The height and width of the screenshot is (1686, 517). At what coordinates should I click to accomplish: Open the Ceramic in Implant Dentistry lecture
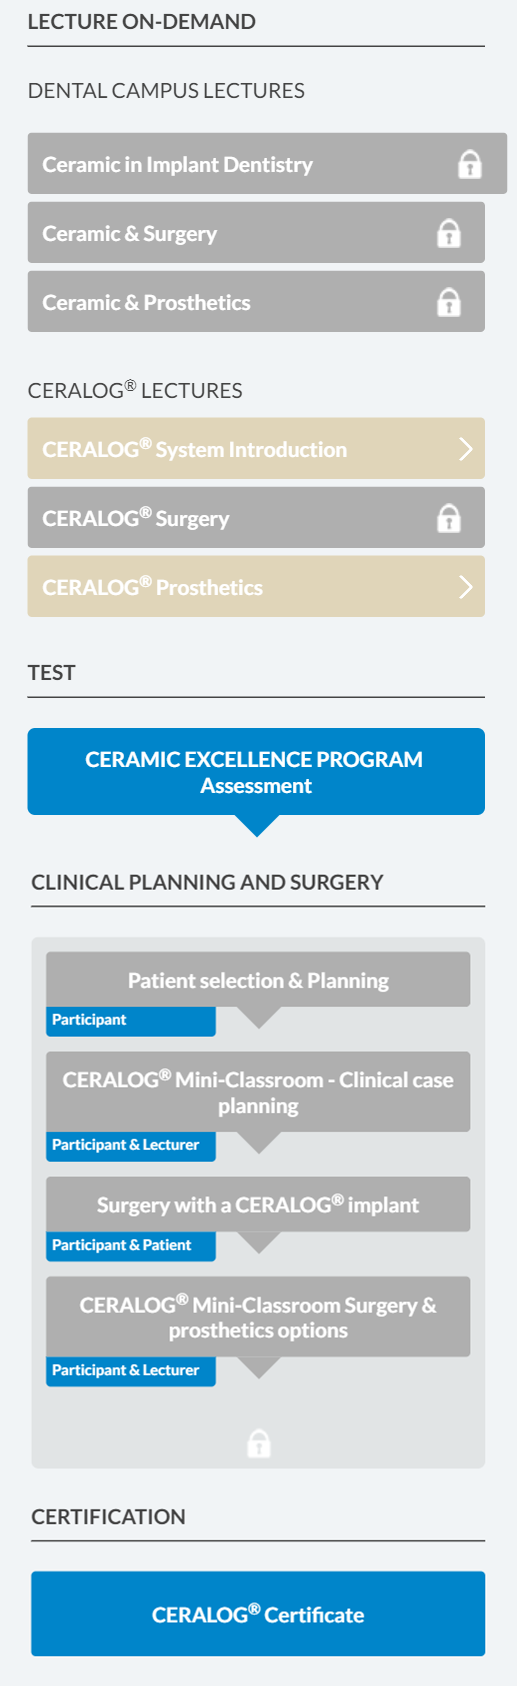pos(267,164)
